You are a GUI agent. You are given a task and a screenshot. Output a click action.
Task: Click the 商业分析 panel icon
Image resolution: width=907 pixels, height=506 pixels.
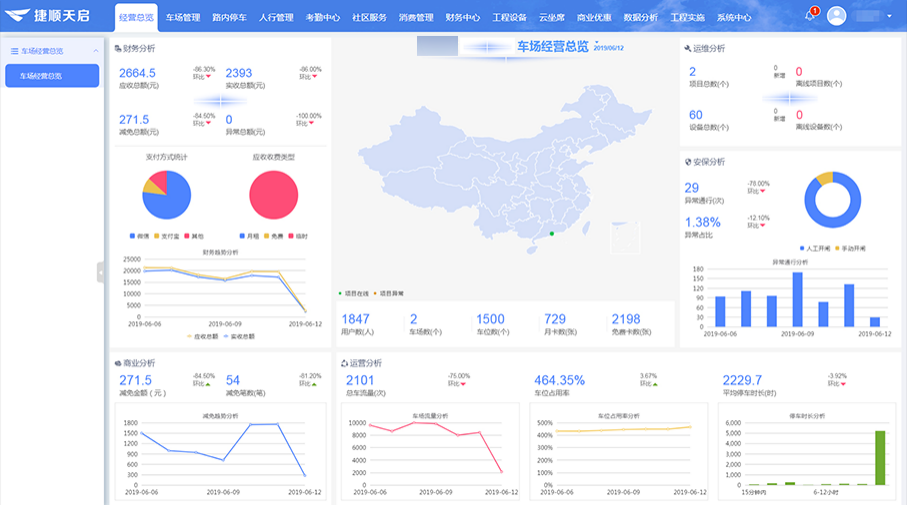tap(118, 363)
